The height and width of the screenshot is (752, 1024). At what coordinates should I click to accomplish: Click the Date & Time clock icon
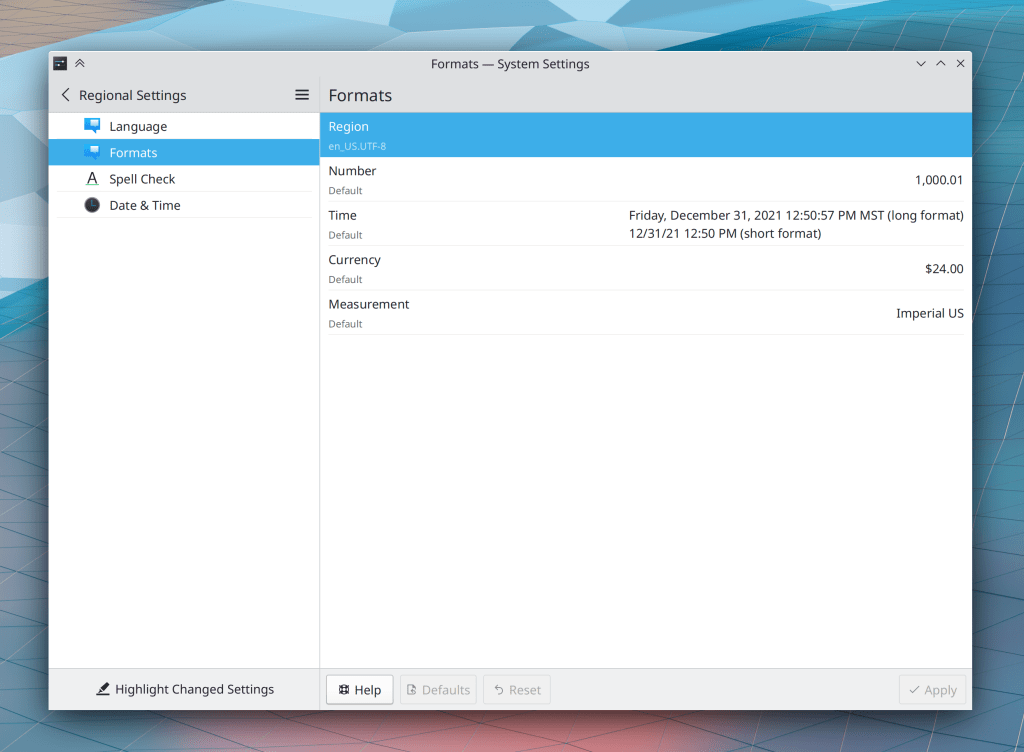92,205
